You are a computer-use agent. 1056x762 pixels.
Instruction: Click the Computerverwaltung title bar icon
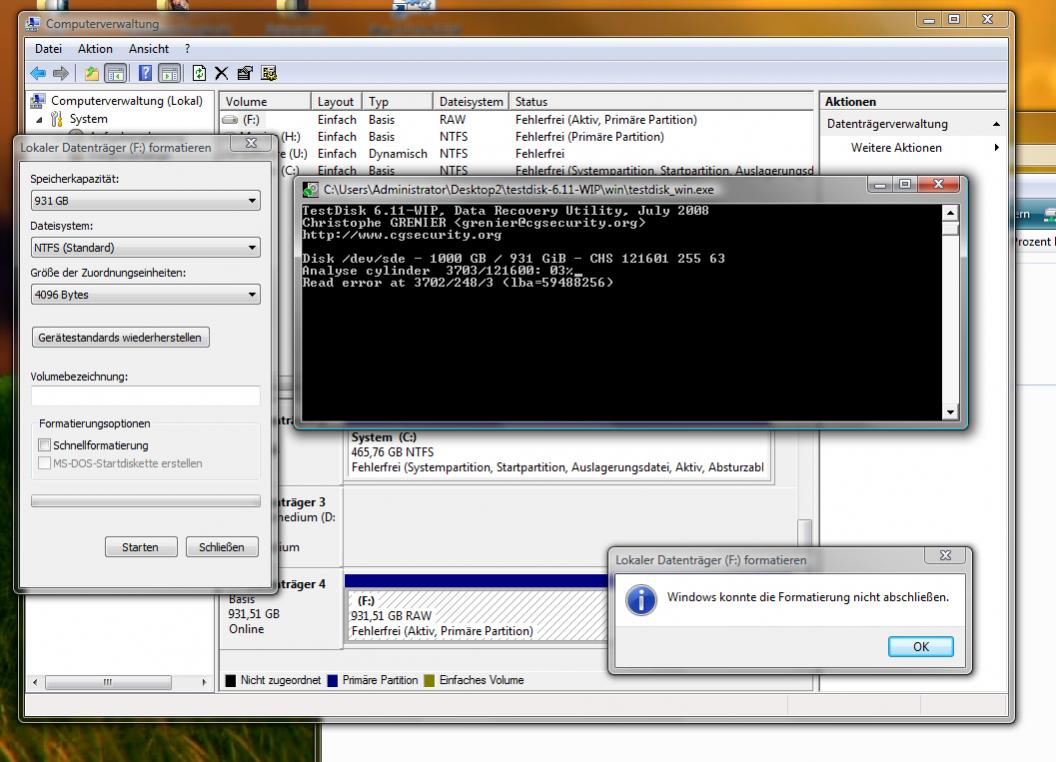click(x=32, y=24)
